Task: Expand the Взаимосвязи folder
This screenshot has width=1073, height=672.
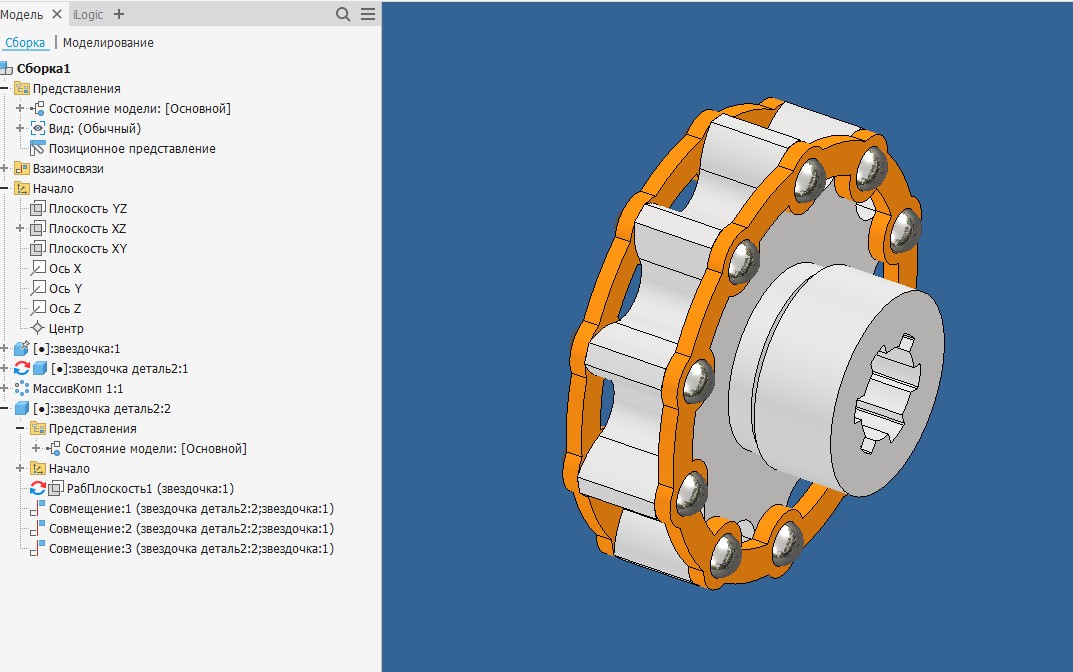Action: click(5, 169)
